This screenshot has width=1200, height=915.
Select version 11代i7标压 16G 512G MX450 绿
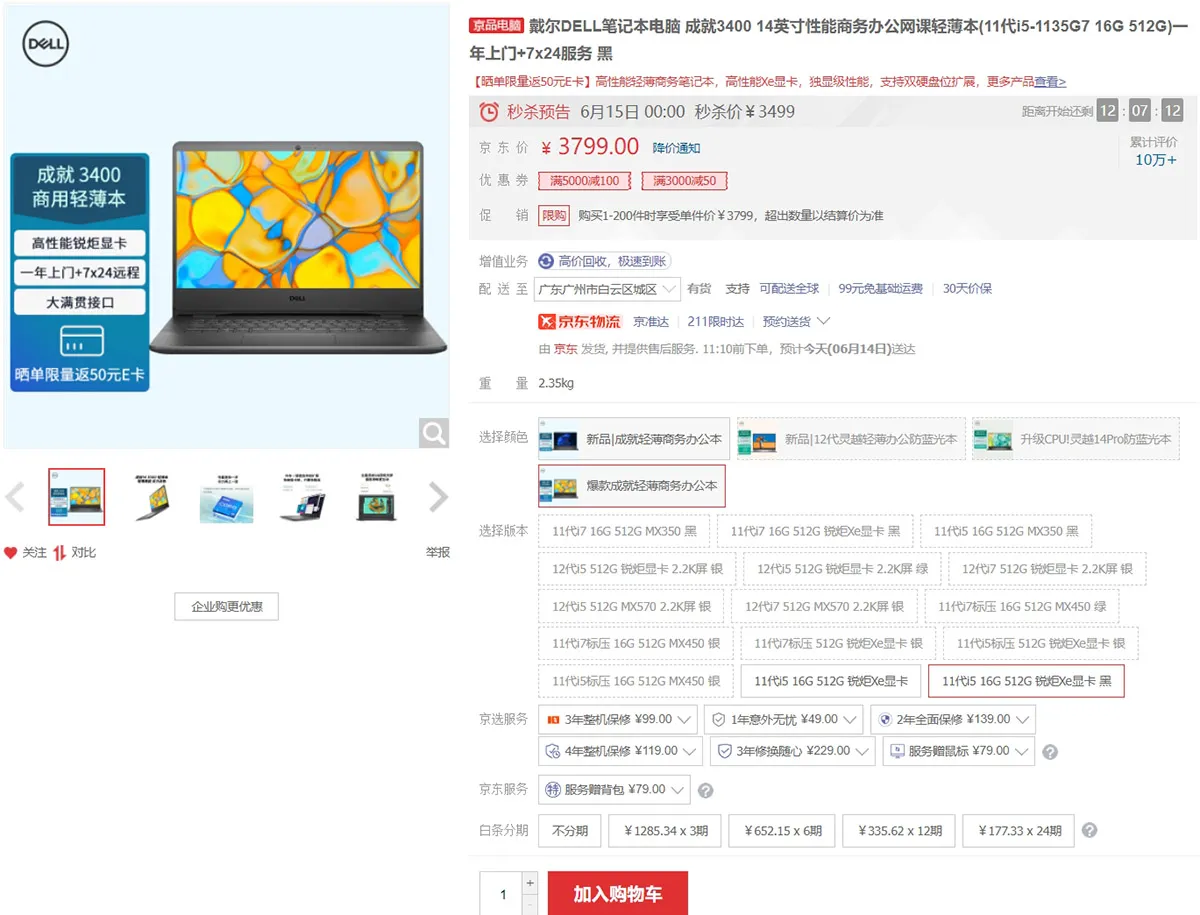1022,606
